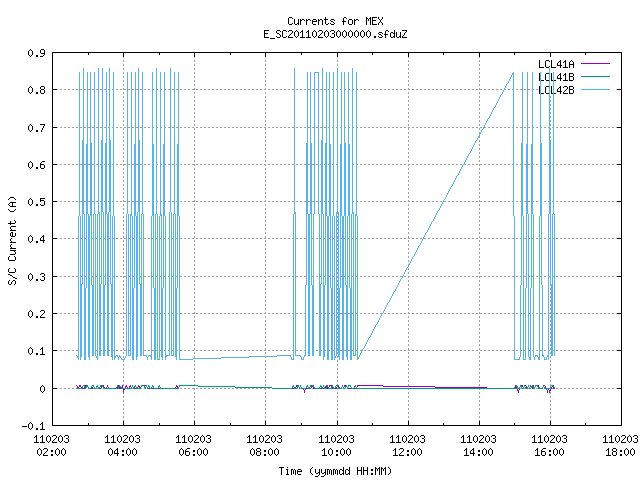Screen dimensions: 640x480
Task: Click the 'S/C Current (A)' y-axis label
Action: click(x=13, y=240)
